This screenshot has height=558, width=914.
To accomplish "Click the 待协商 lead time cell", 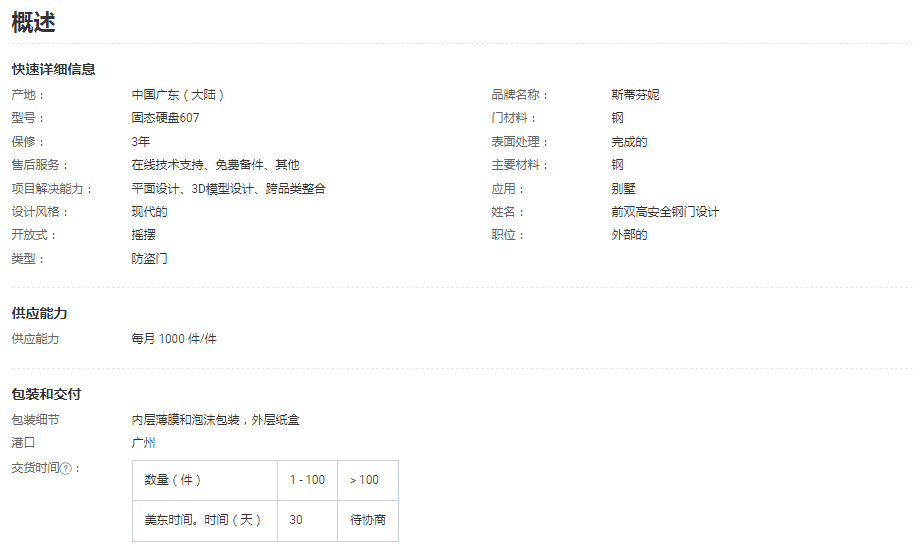I will (x=367, y=521).
